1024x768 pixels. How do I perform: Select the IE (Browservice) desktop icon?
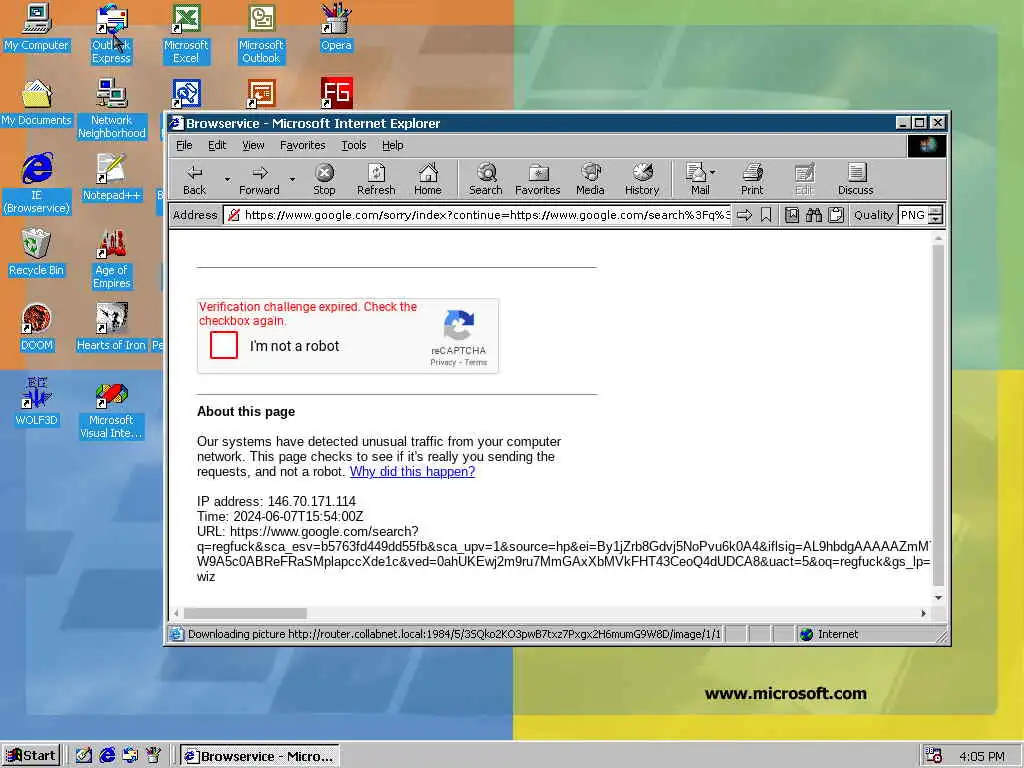(37, 184)
